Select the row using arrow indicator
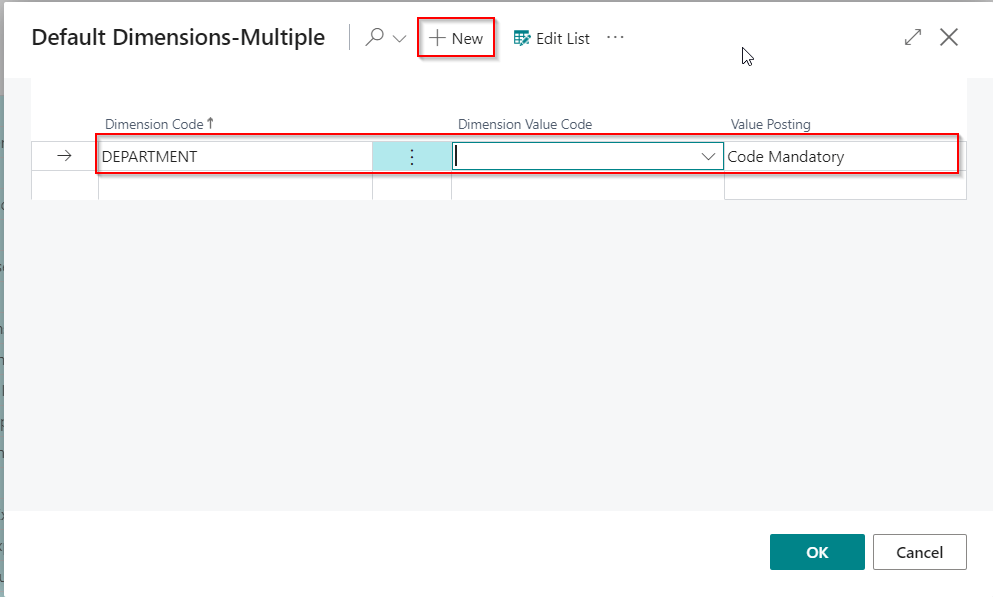 tap(64, 156)
